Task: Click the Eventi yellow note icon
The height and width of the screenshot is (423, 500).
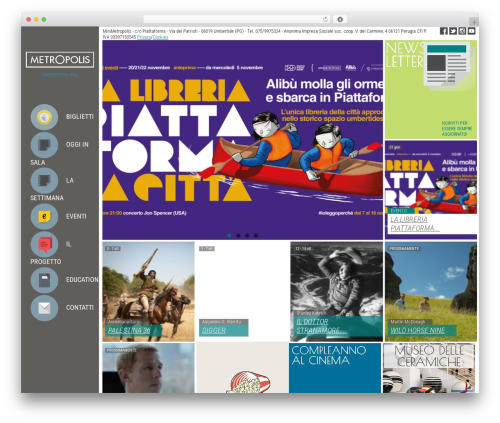Action: pos(44,217)
